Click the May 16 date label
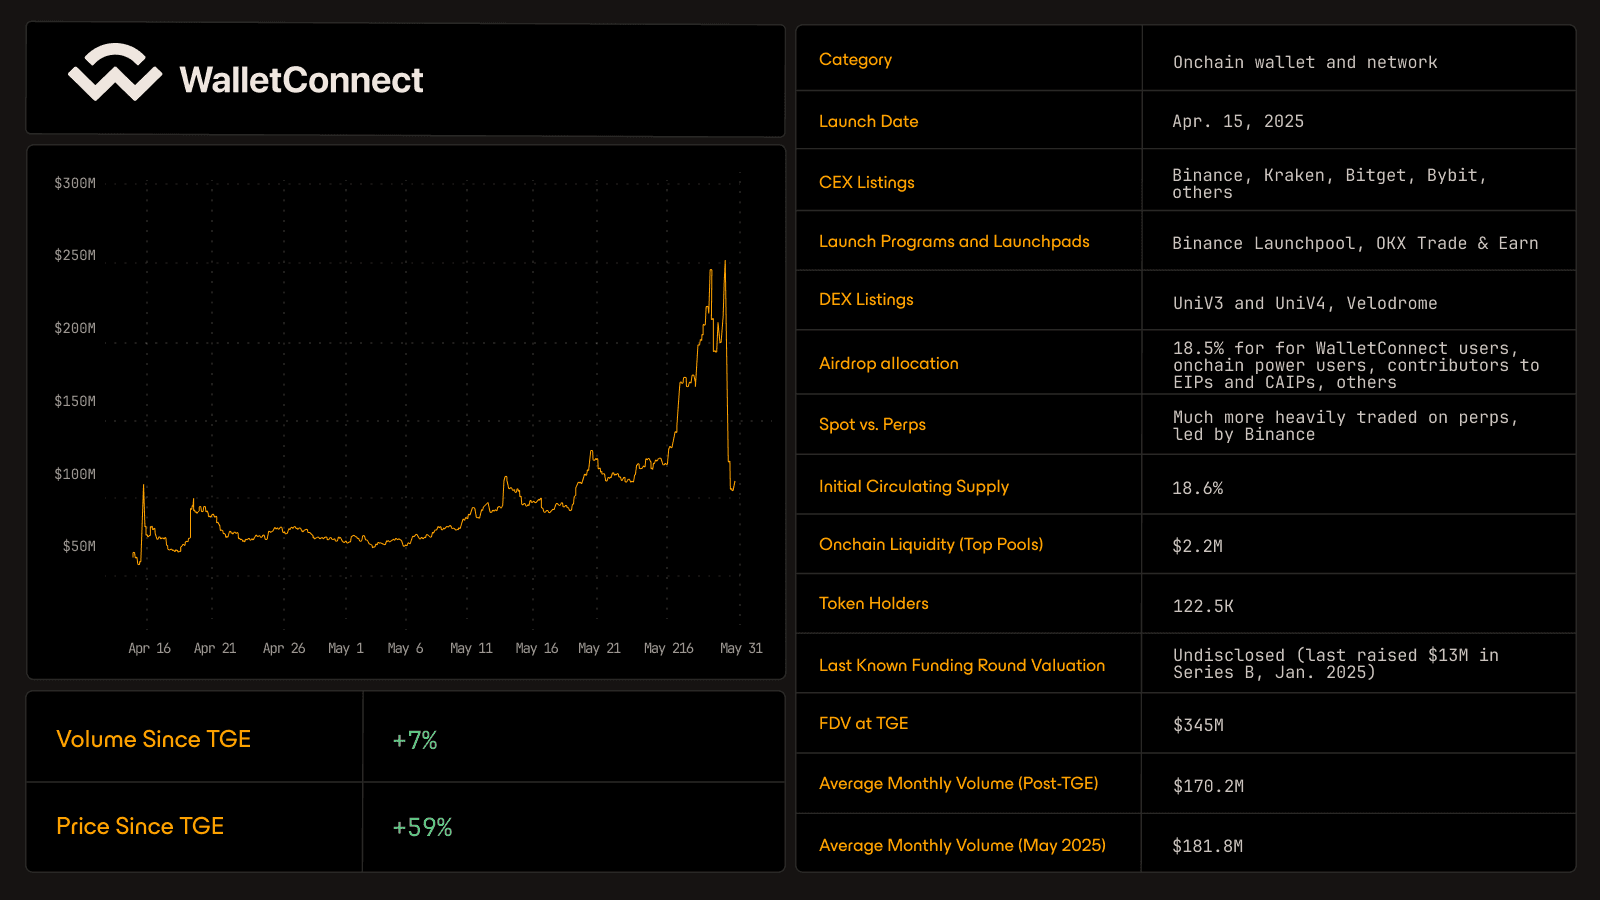 [537, 648]
